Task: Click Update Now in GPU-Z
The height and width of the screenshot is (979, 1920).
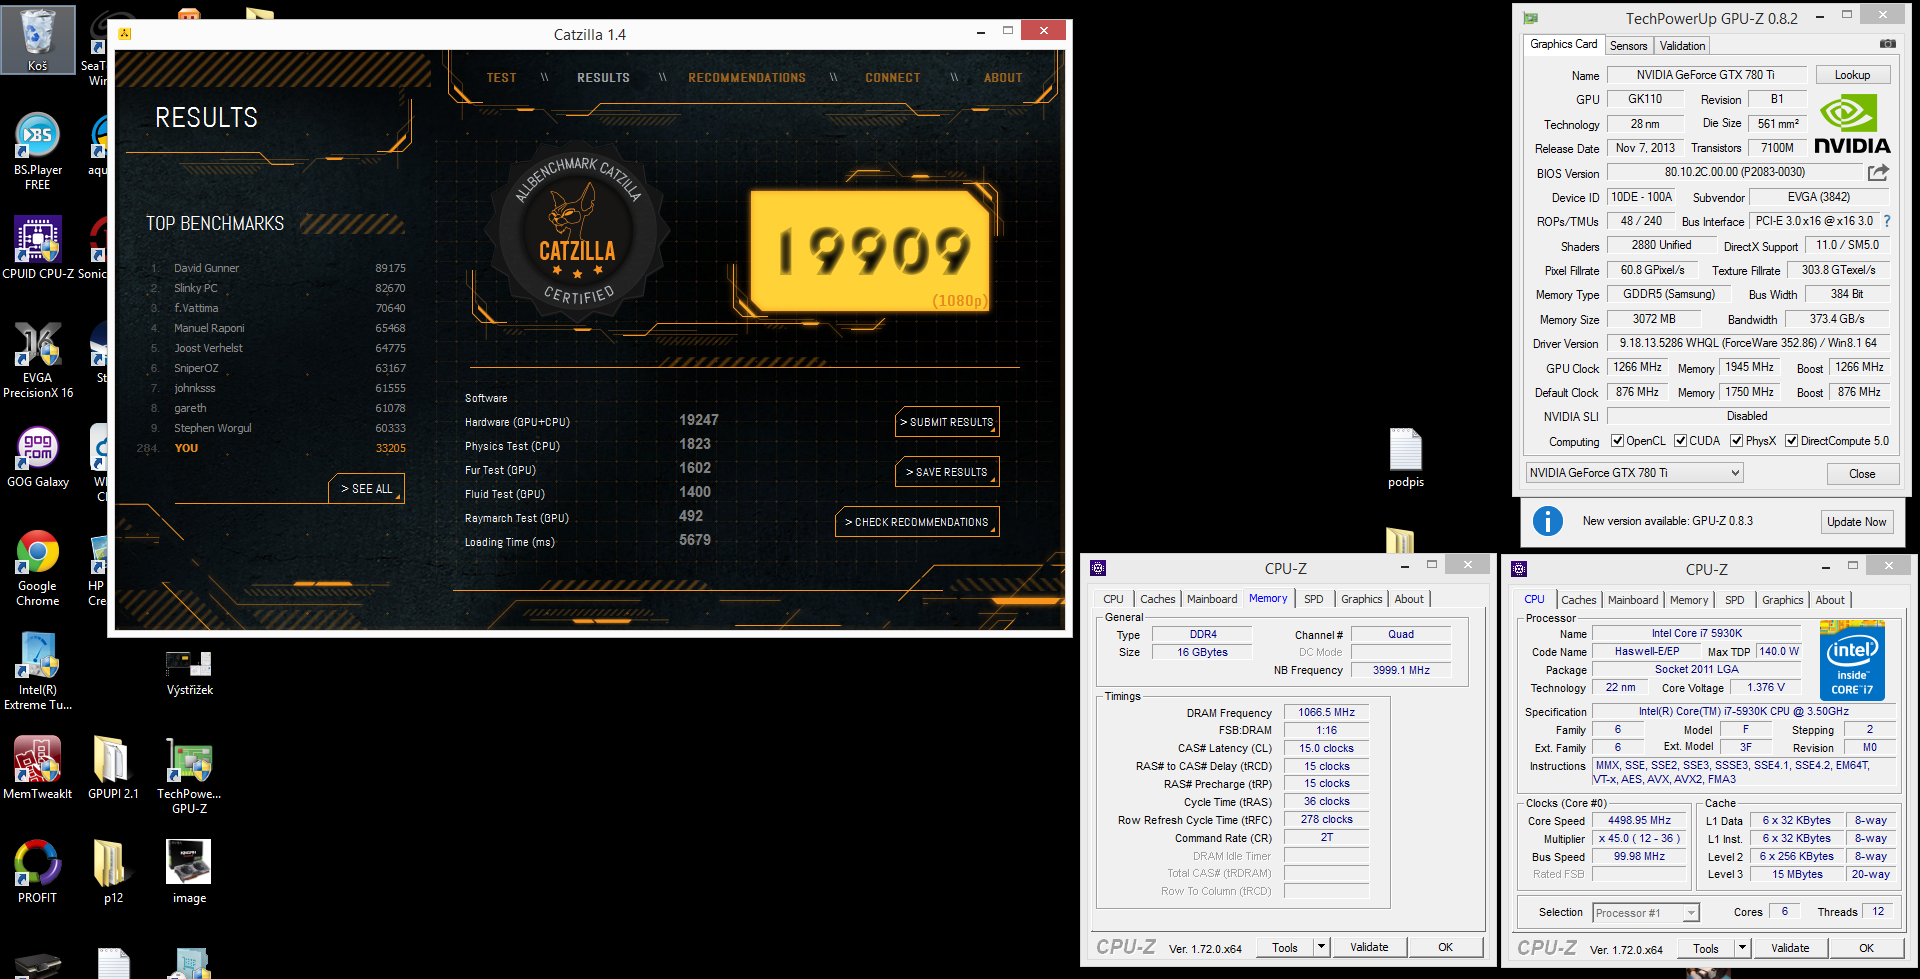Action: point(1856,522)
